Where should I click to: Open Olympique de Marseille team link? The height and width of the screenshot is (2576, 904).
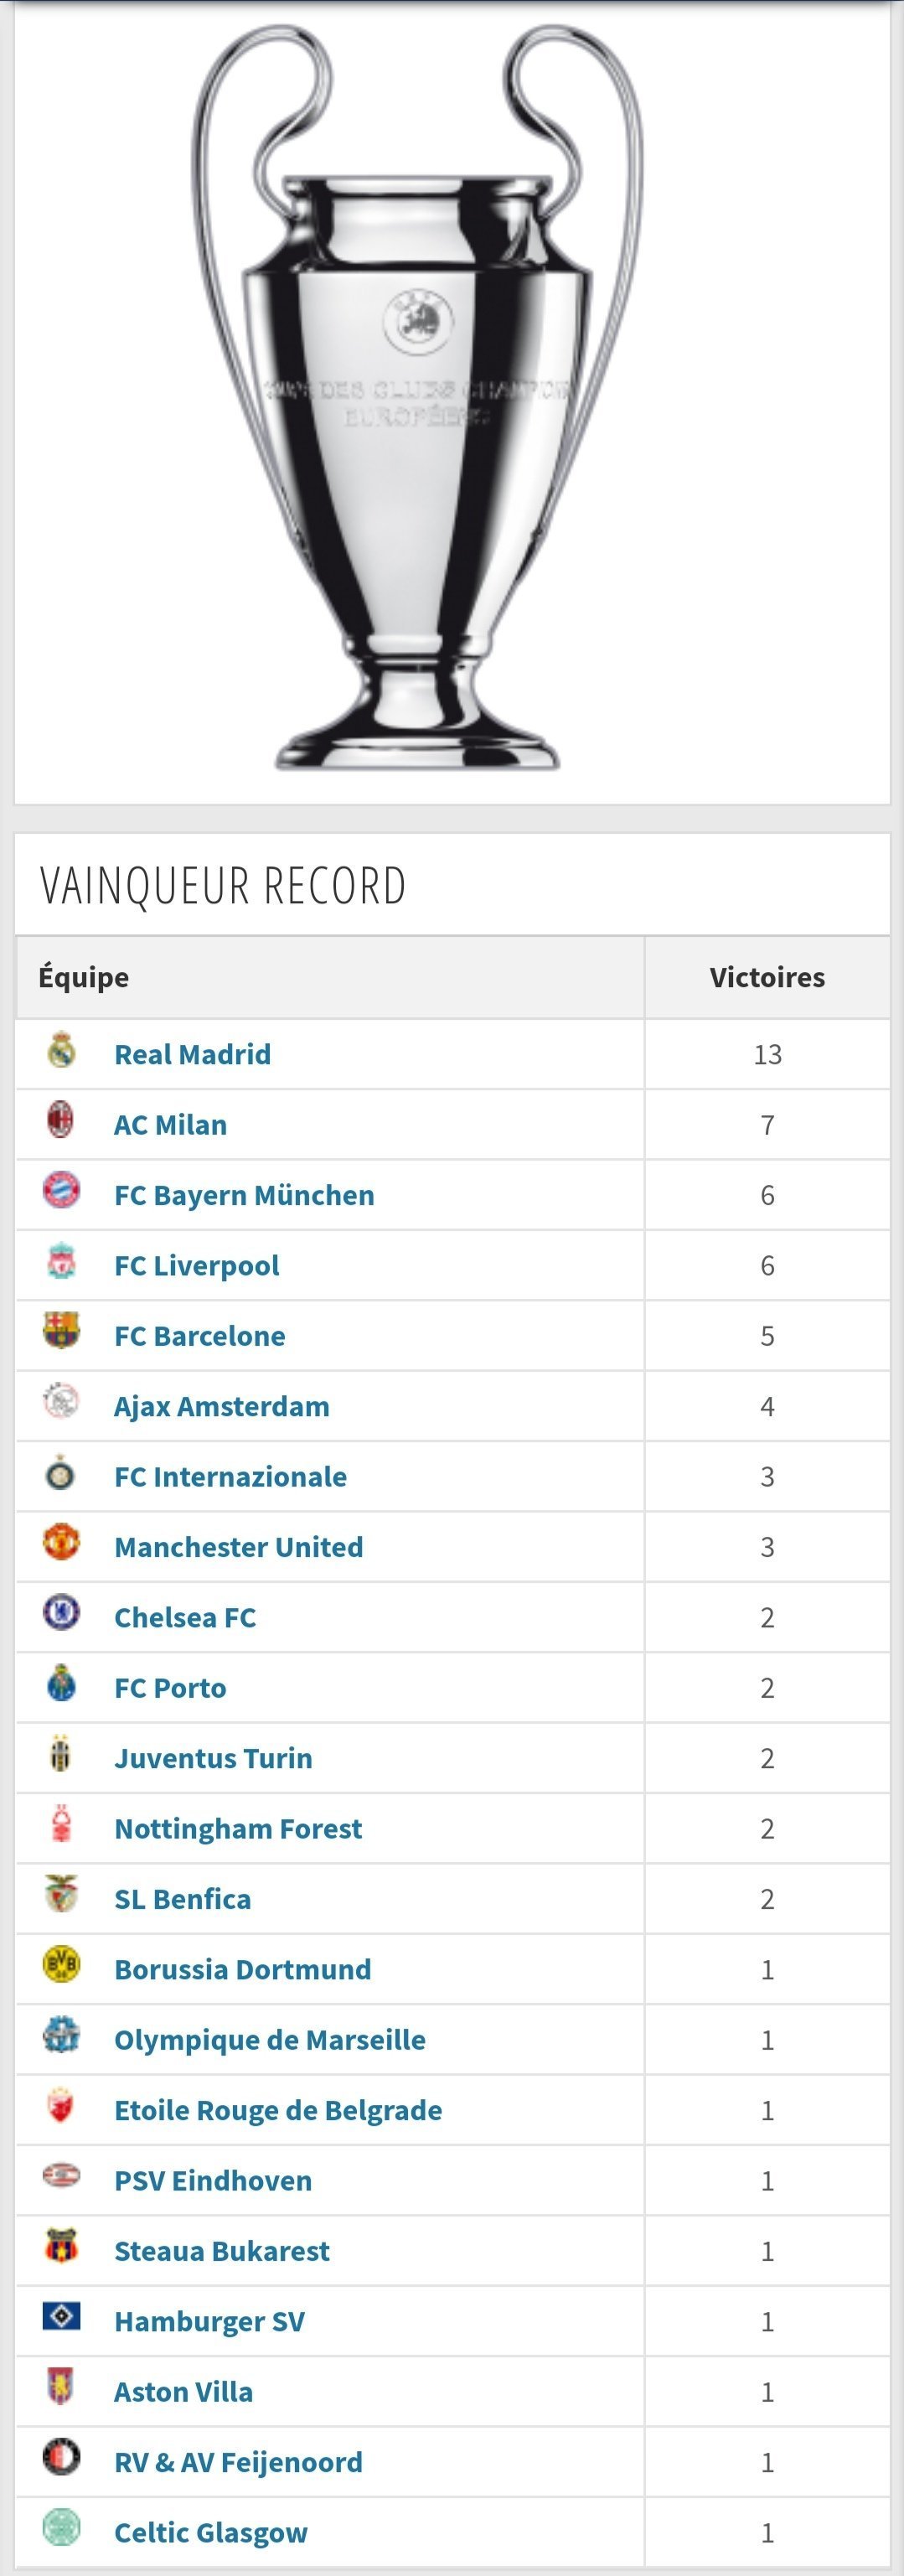click(270, 2040)
